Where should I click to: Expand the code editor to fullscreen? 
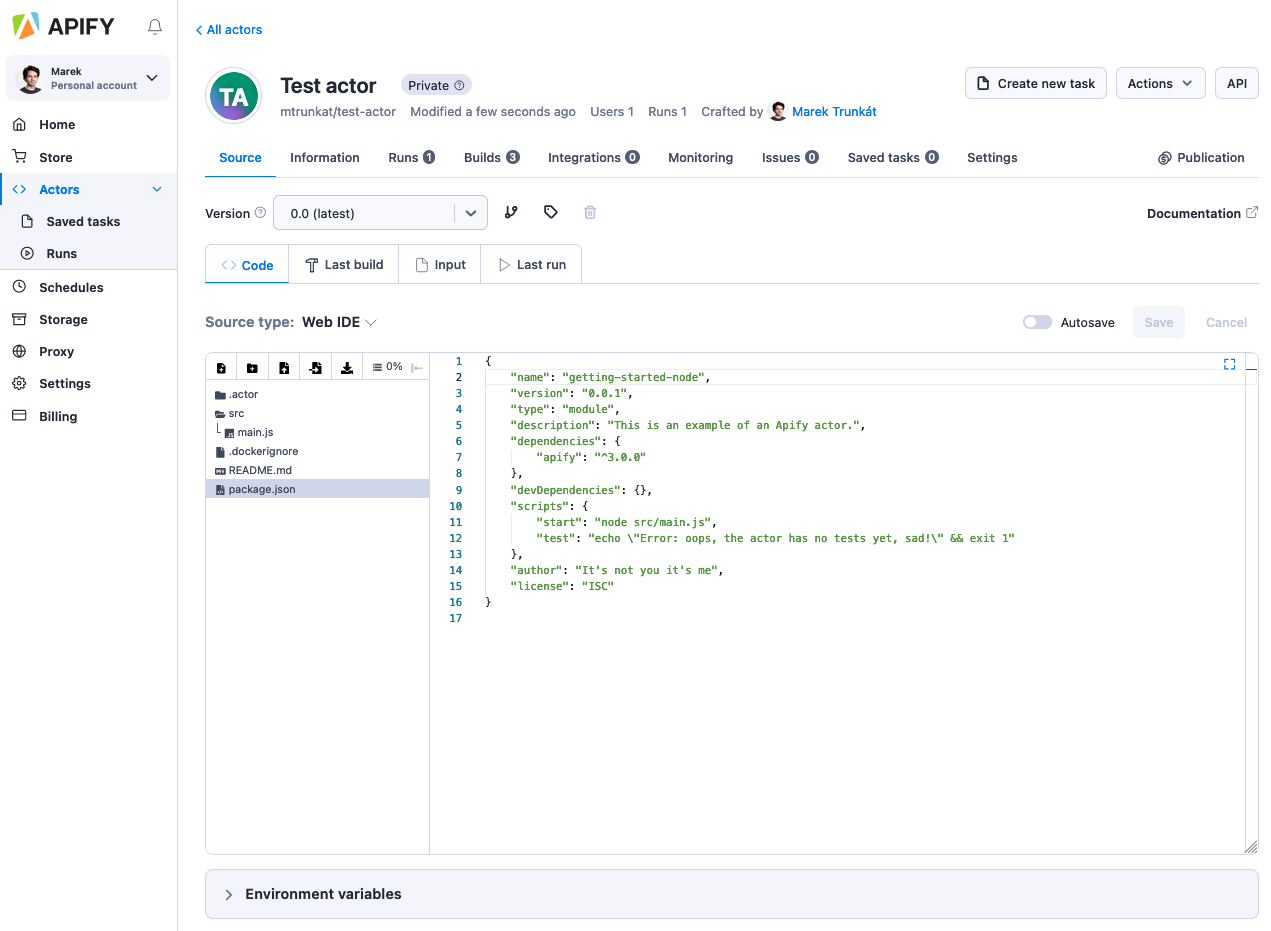[x=1229, y=364]
